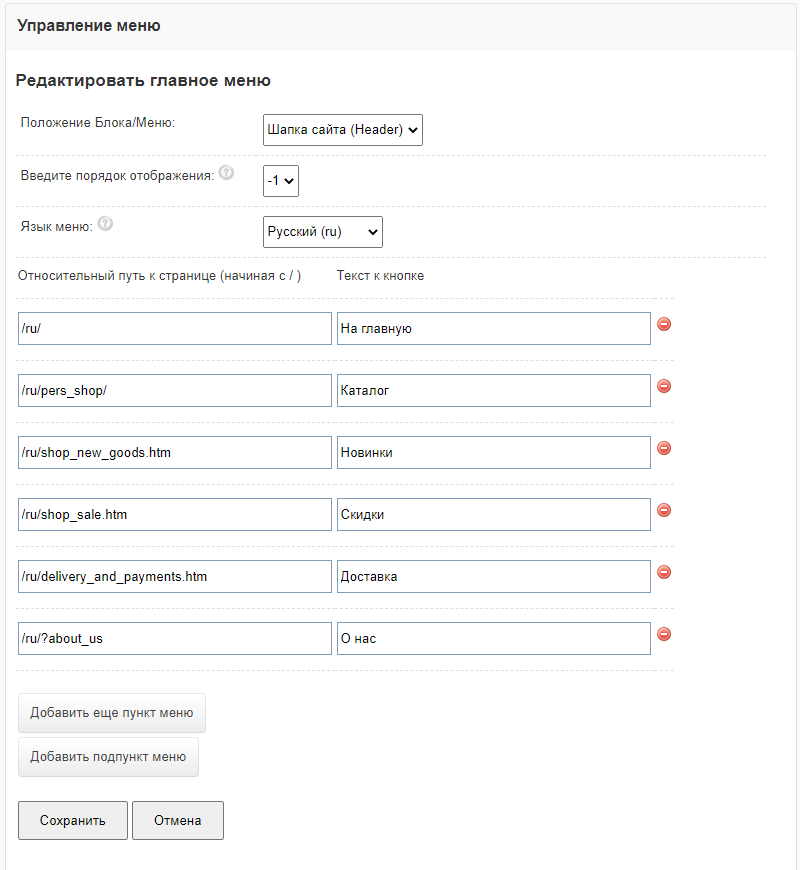This screenshot has width=800, height=870.
Task: Open the 'Шапка сайта (Header)' position dropdown
Action: [x=342, y=129]
